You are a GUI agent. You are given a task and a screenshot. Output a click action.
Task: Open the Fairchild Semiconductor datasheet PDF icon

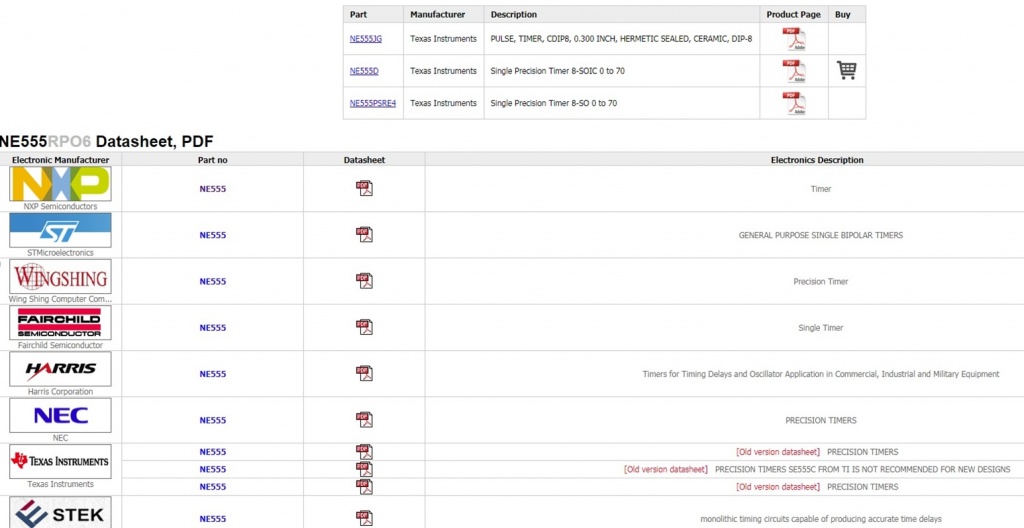click(x=364, y=327)
